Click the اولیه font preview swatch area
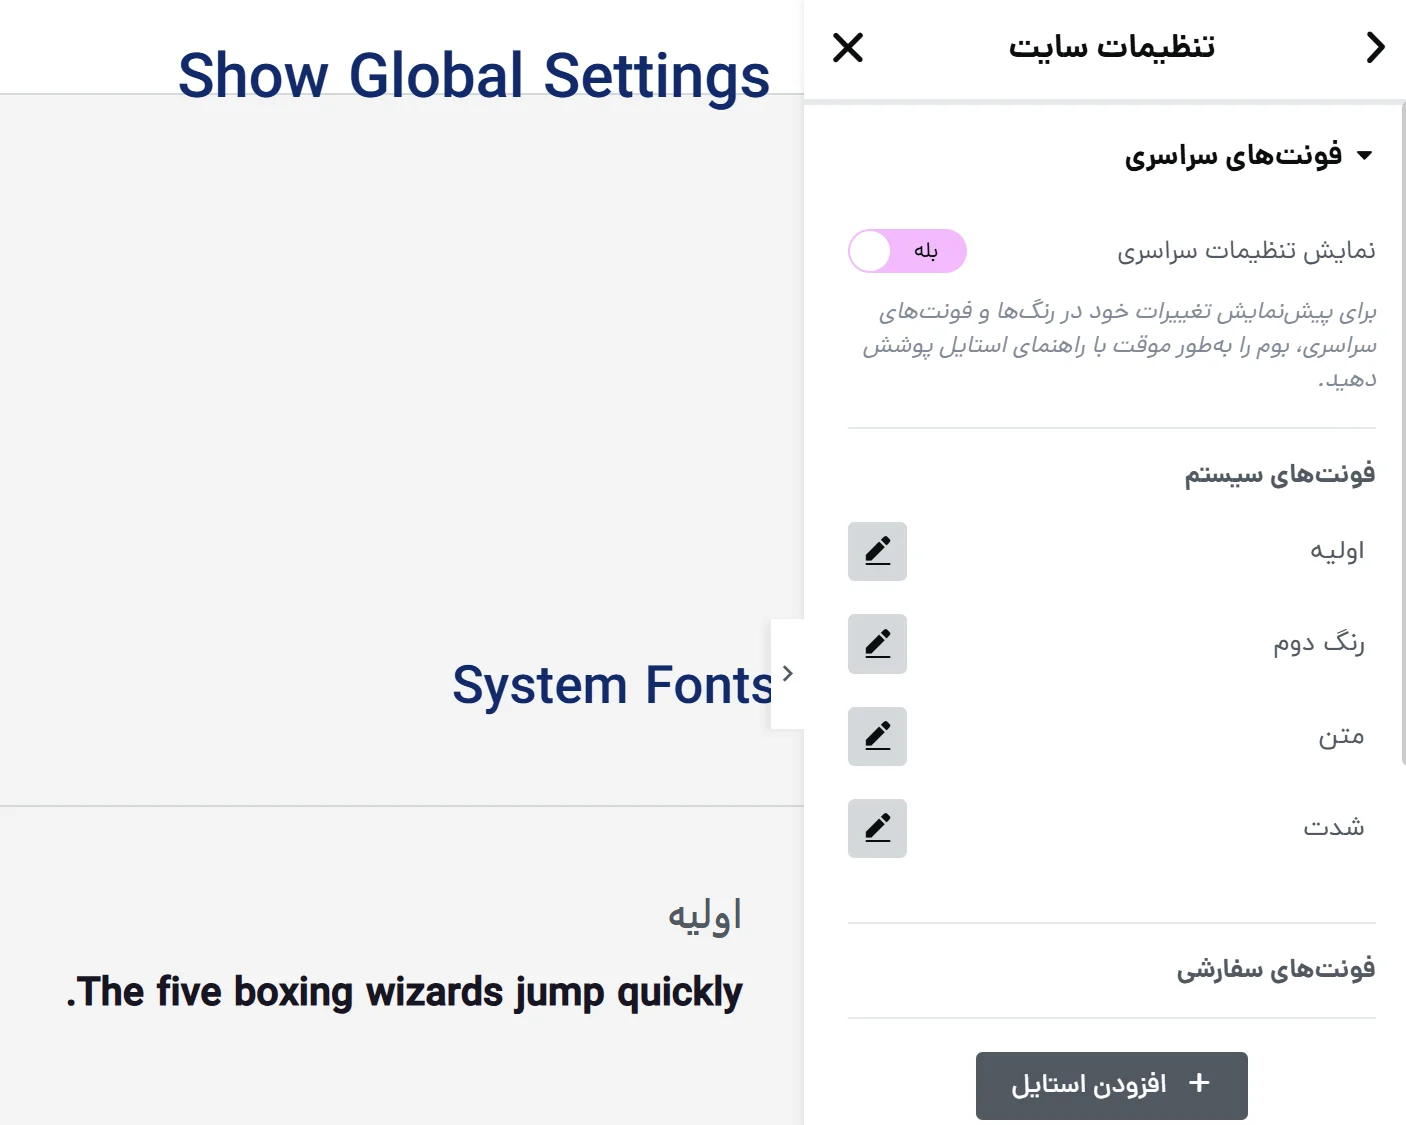 pos(704,913)
